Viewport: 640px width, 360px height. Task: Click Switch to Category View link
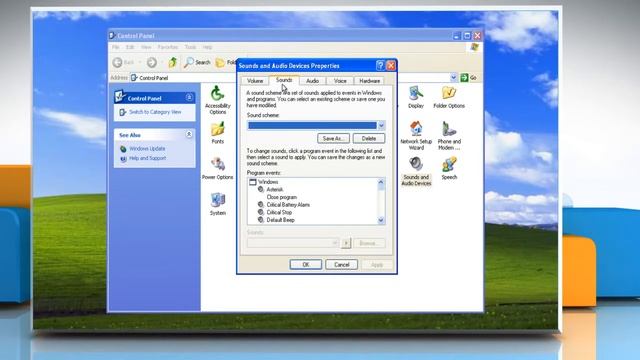[155, 112]
